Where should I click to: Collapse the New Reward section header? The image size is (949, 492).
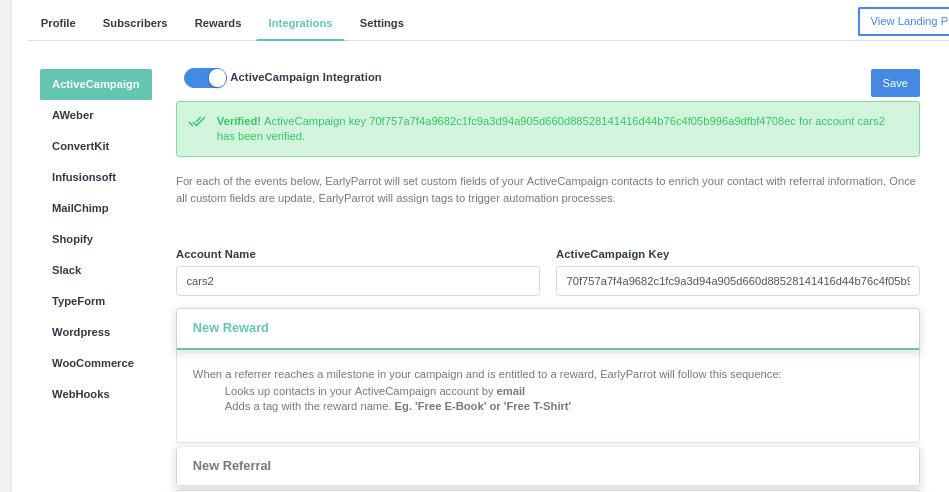click(x=548, y=329)
